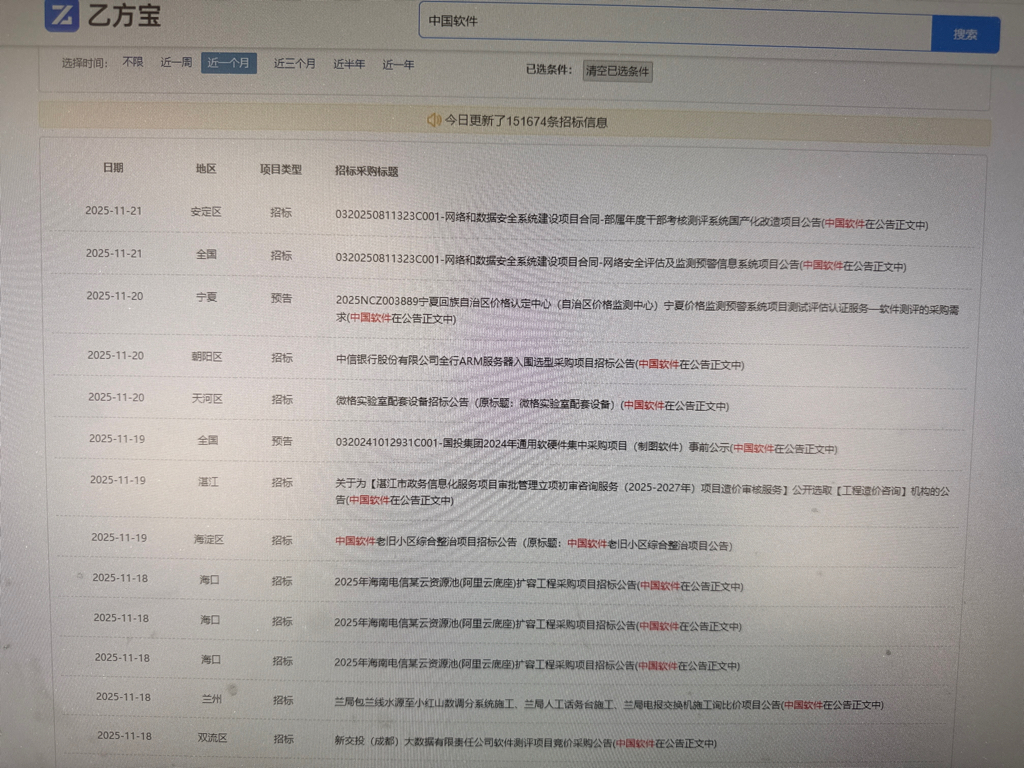Click the 双流区 region cell
This screenshot has width=1024, height=768.
(x=212, y=737)
